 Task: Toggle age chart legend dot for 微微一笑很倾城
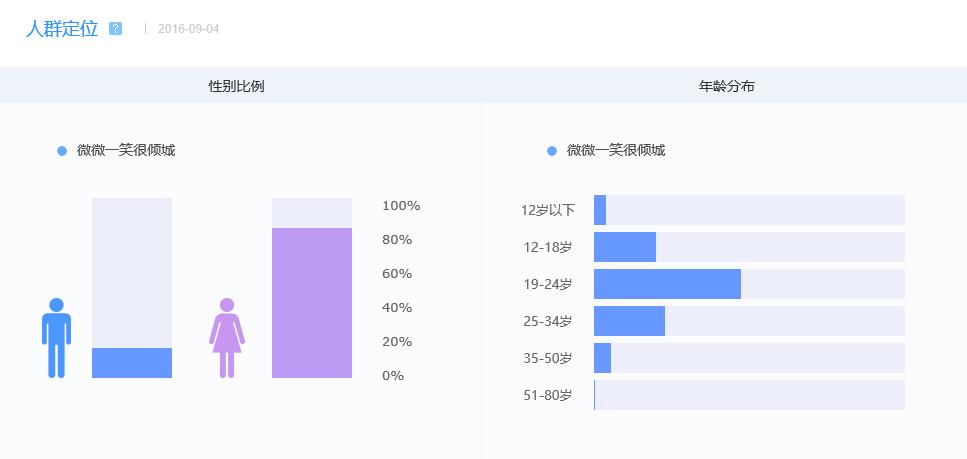tap(552, 151)
